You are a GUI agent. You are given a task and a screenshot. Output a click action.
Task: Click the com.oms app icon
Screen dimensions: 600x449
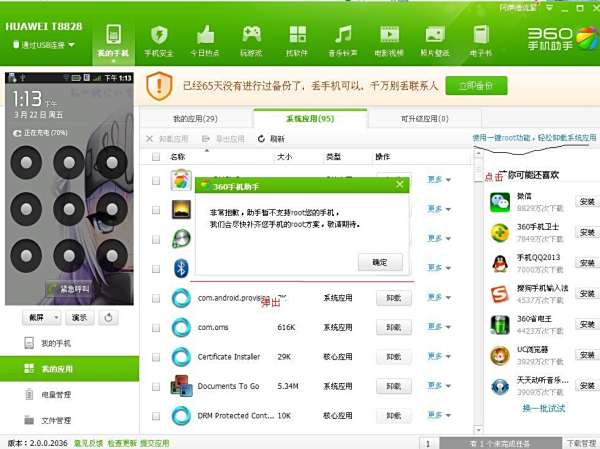[x=181, y=327]
